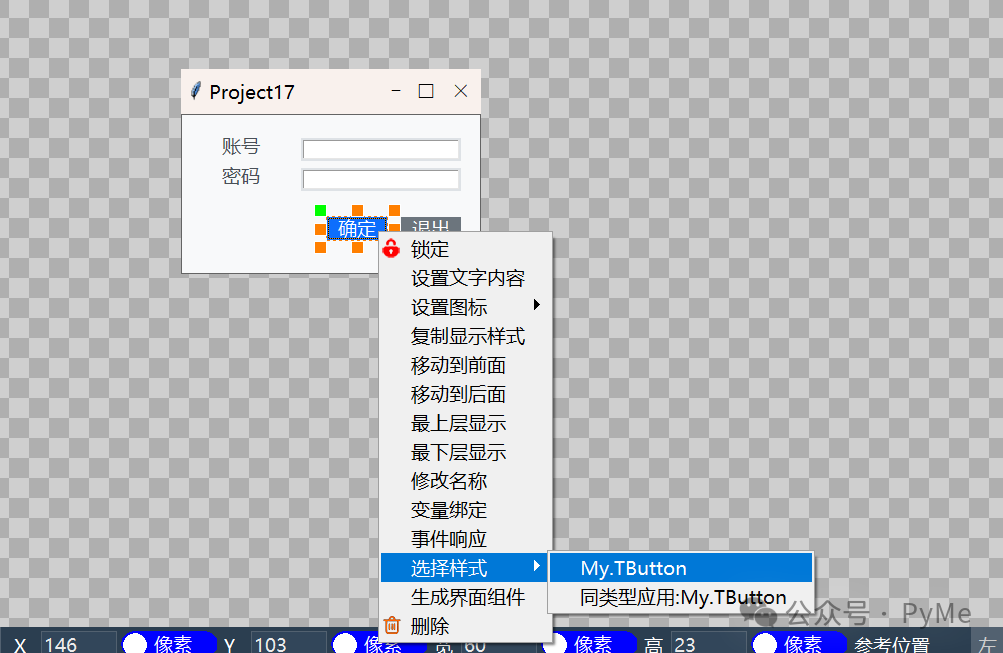Click the 账号 input field
Screen dimensions: 1003x653
[380, 149]
